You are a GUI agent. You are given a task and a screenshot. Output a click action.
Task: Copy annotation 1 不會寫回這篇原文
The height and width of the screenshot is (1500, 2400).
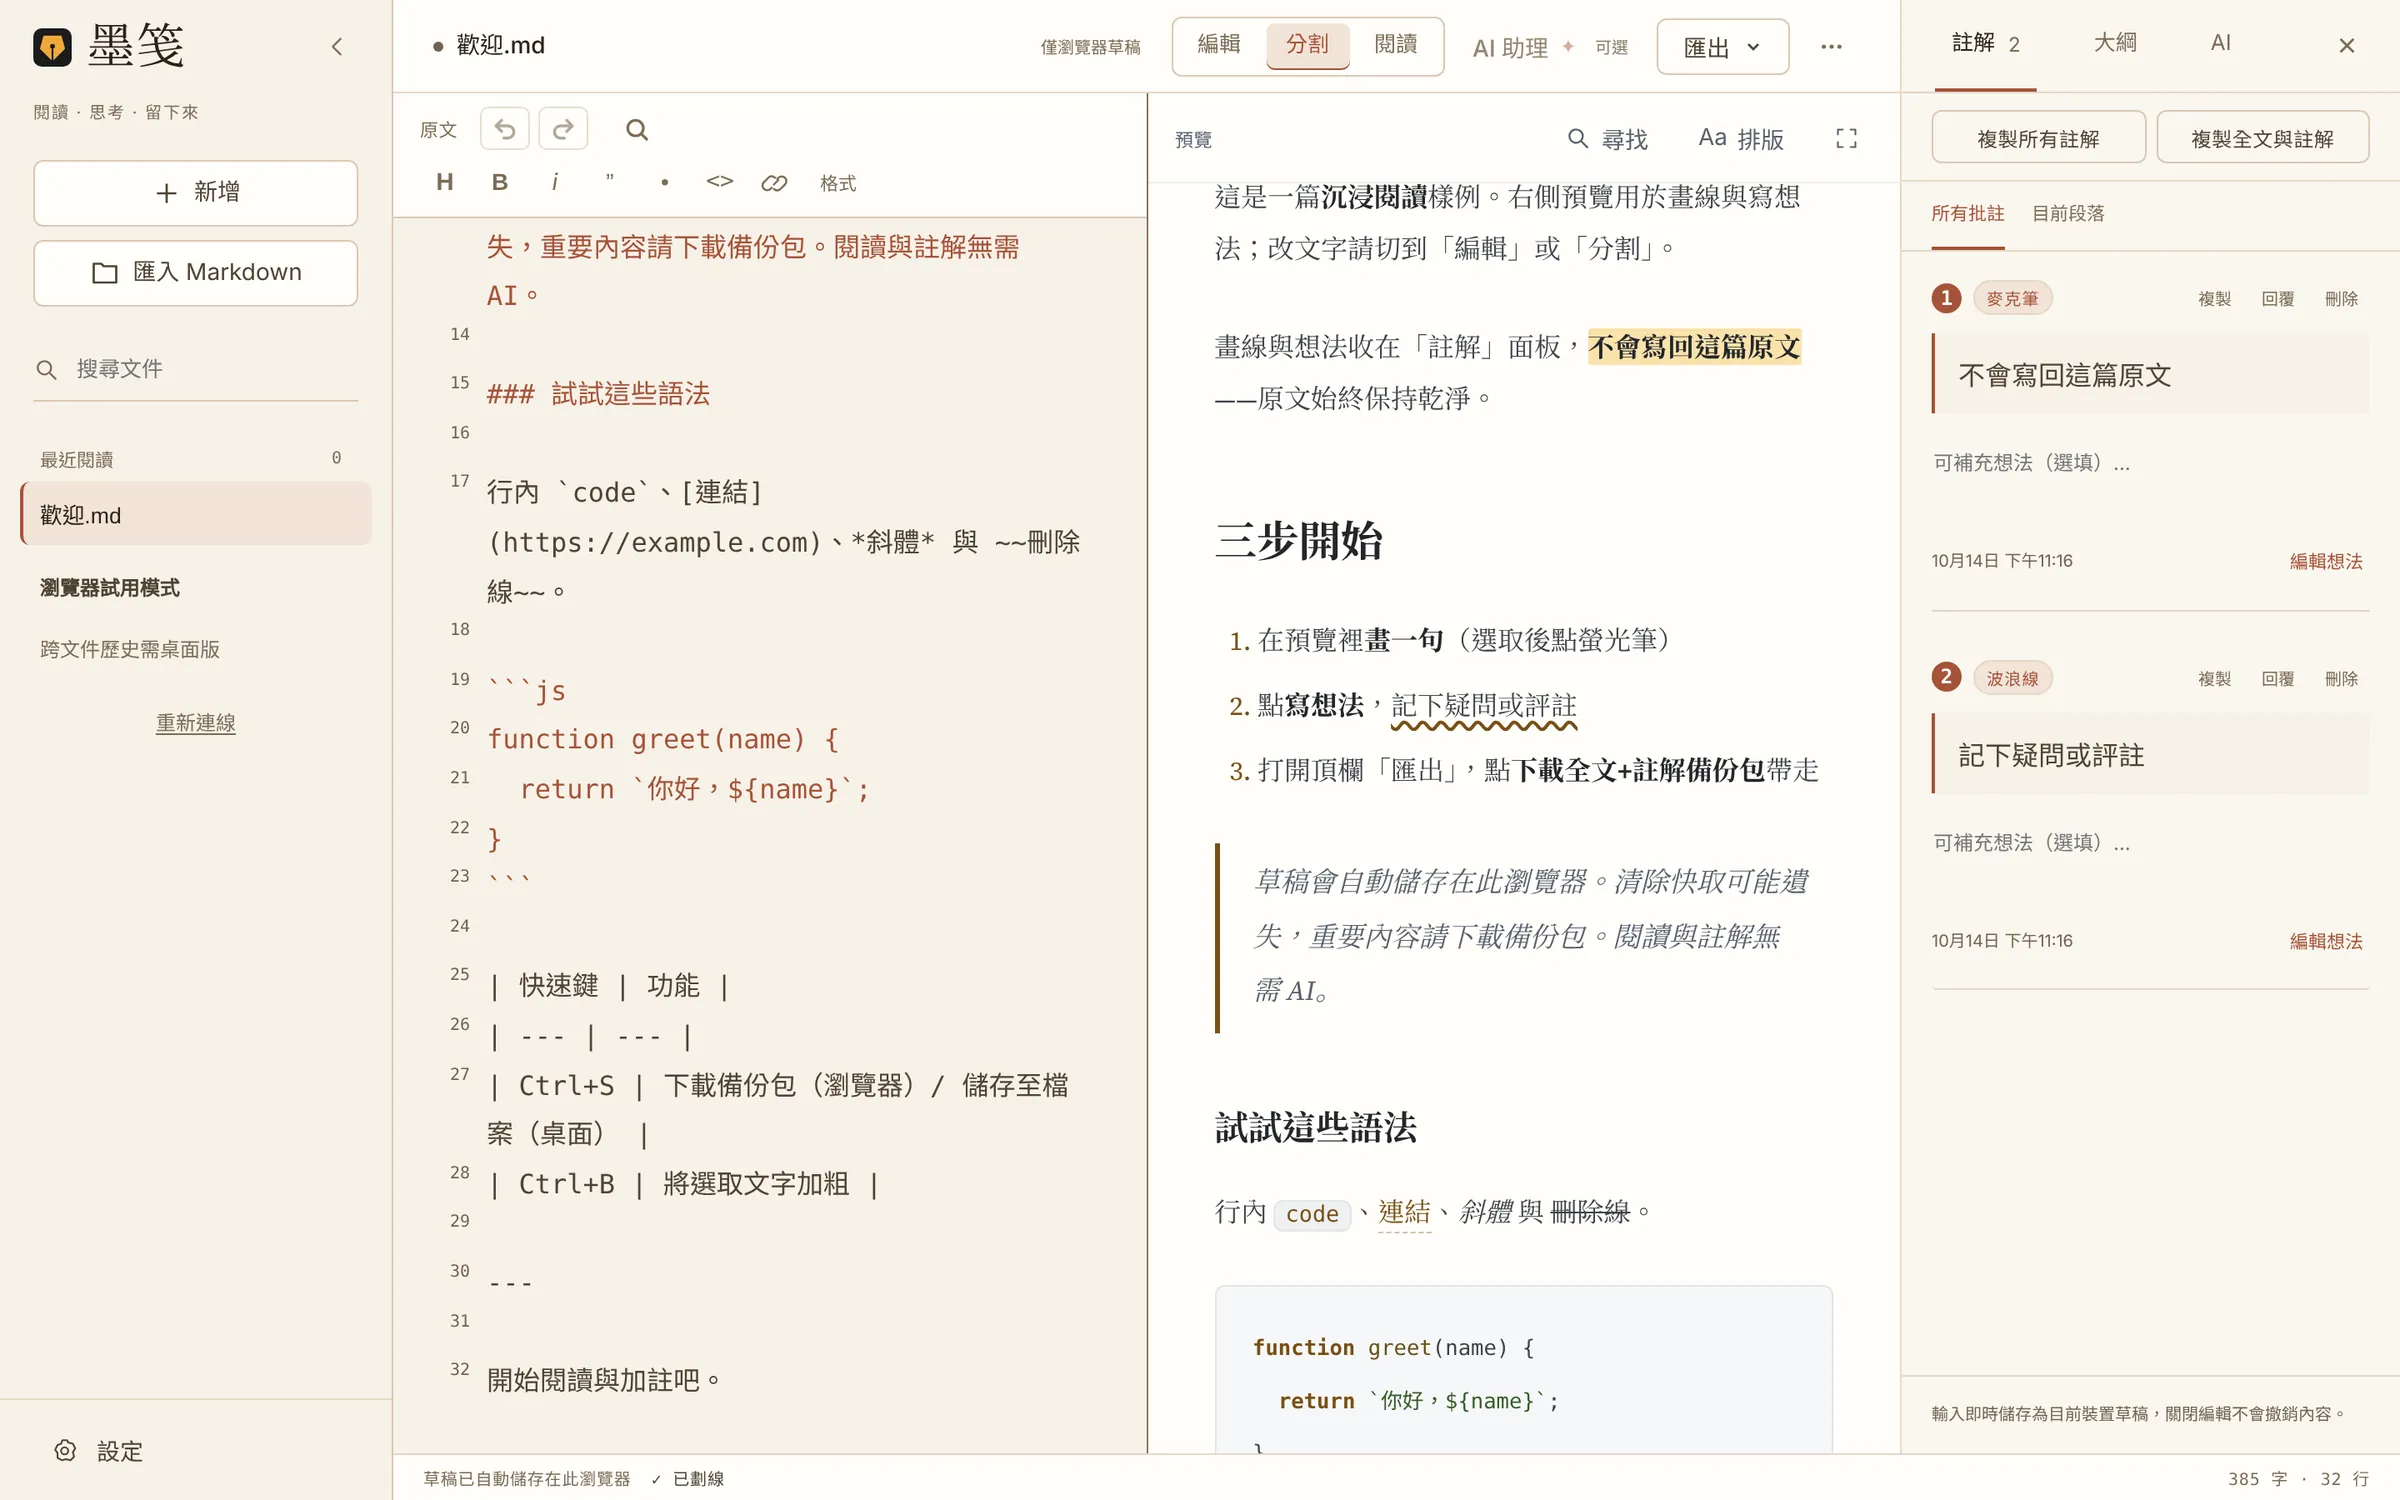2214,299
